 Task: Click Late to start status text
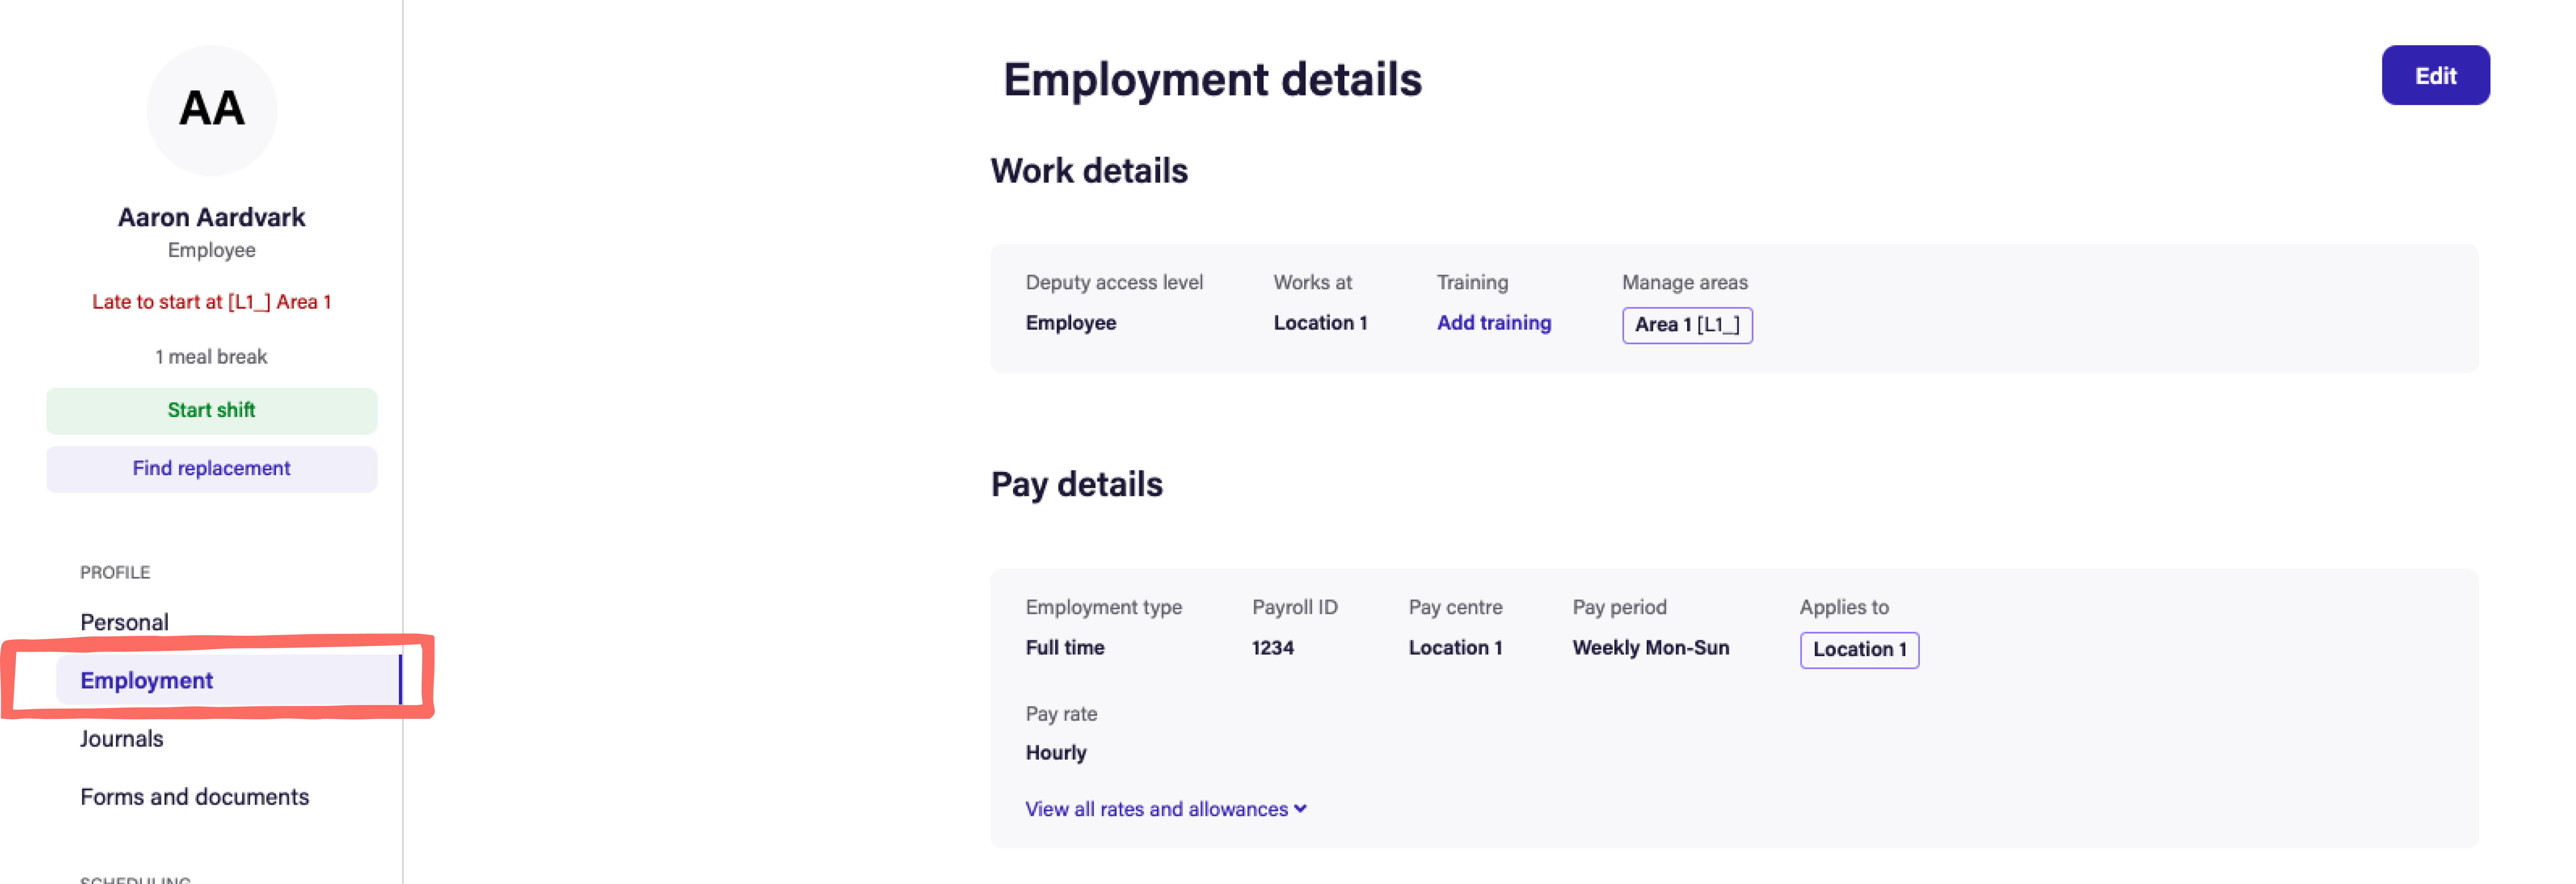(x=211, y=302)
